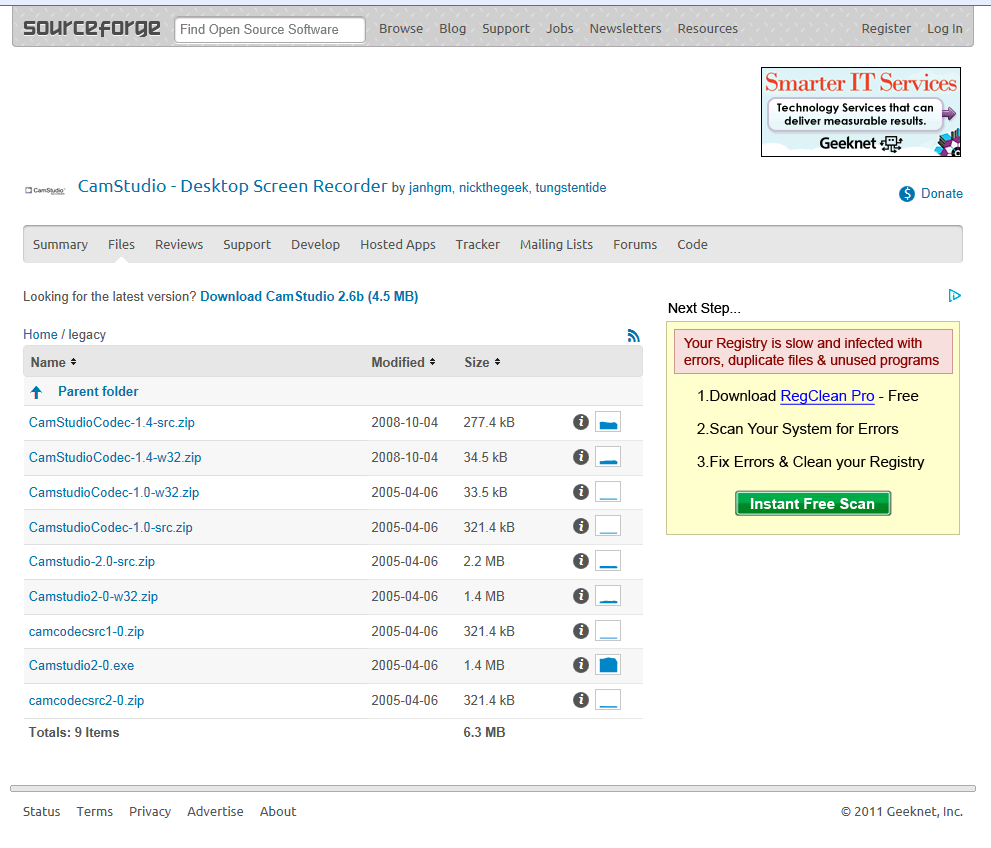This screenshot has height=848, width=991.
Task: View stats chart for CamstudioCodec-1.0-w32.zip
Action: (x=608, y=492)
